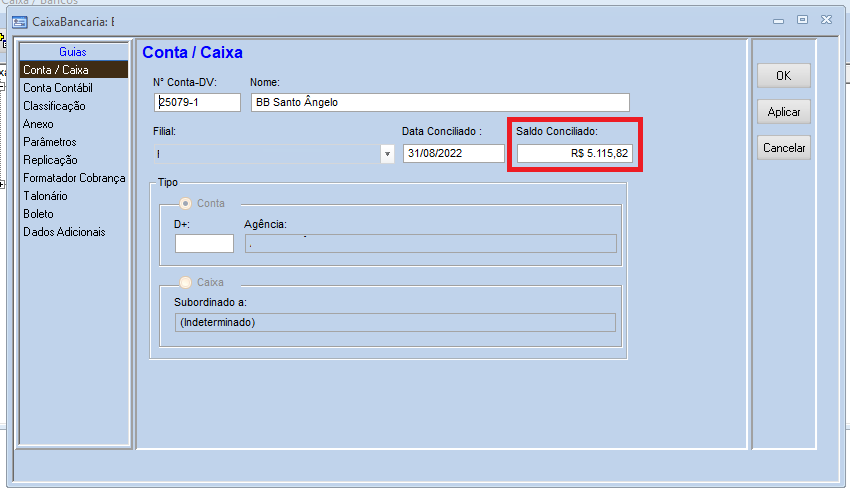The width and height of the screenshot is (850, 493).
Task: Click the Tipo group label
Action: coord(168,182)
